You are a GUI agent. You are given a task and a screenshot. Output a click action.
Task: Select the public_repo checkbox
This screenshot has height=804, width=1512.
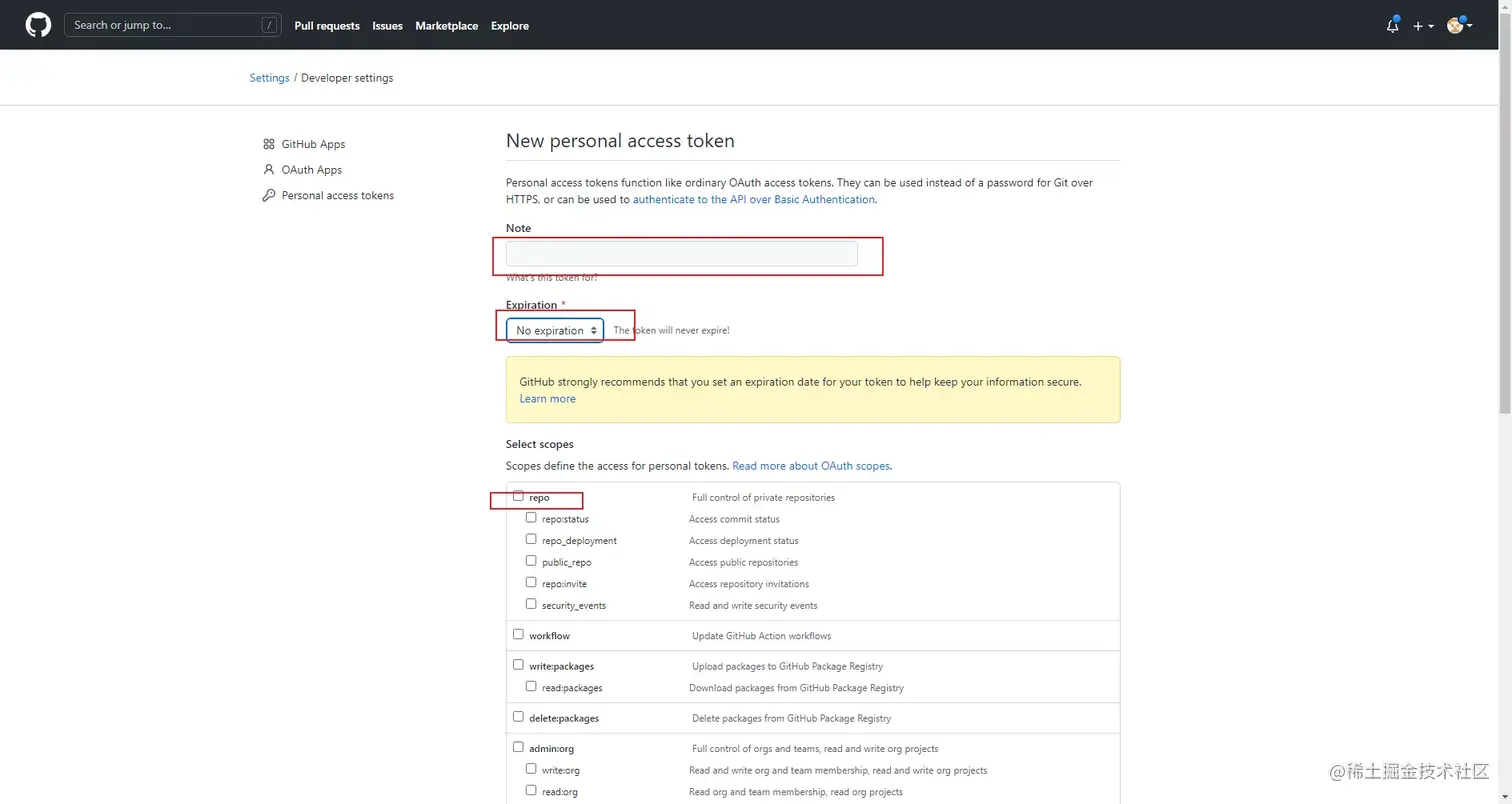point(531,561)
